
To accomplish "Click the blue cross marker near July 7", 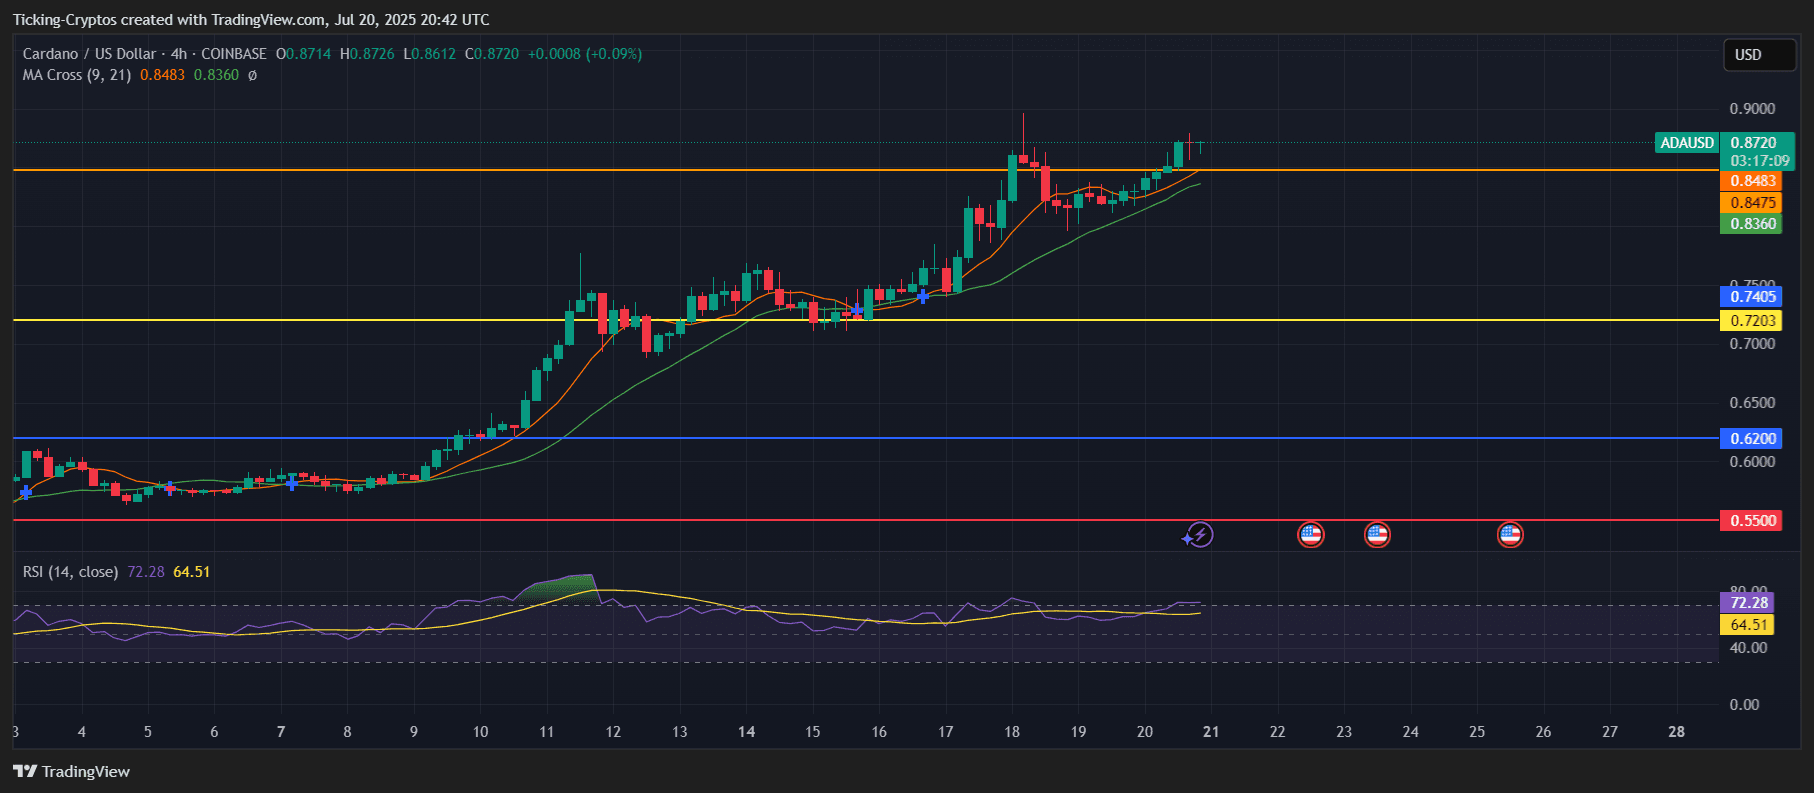I will [x=291, y=484].
